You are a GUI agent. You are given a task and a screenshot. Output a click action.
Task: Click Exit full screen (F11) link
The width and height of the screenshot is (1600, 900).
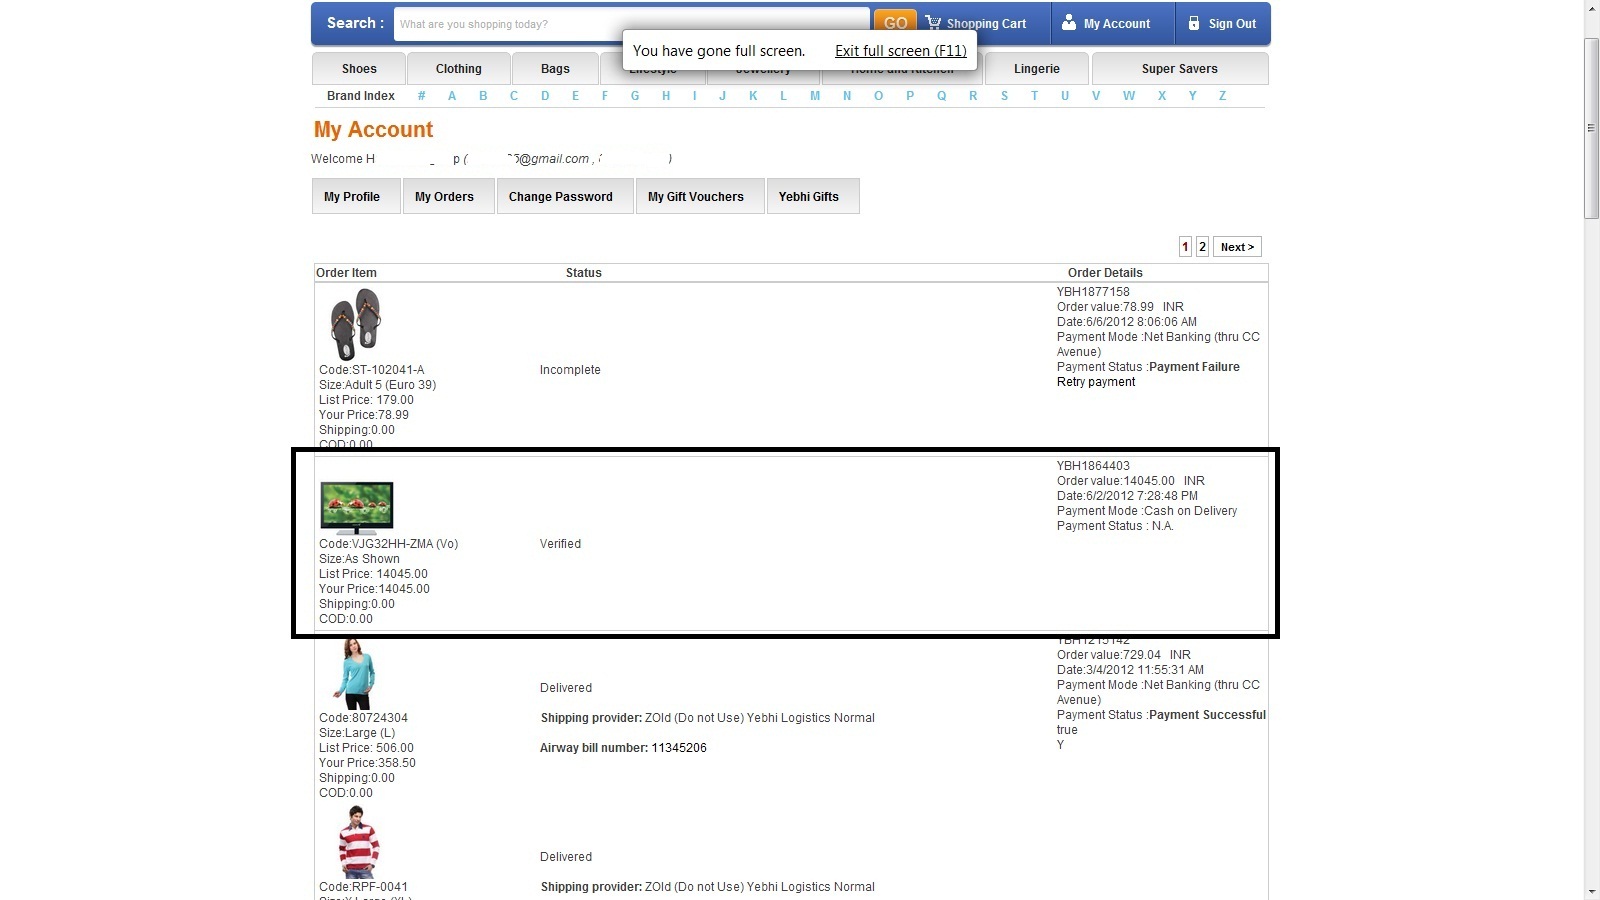coord(900,51)
